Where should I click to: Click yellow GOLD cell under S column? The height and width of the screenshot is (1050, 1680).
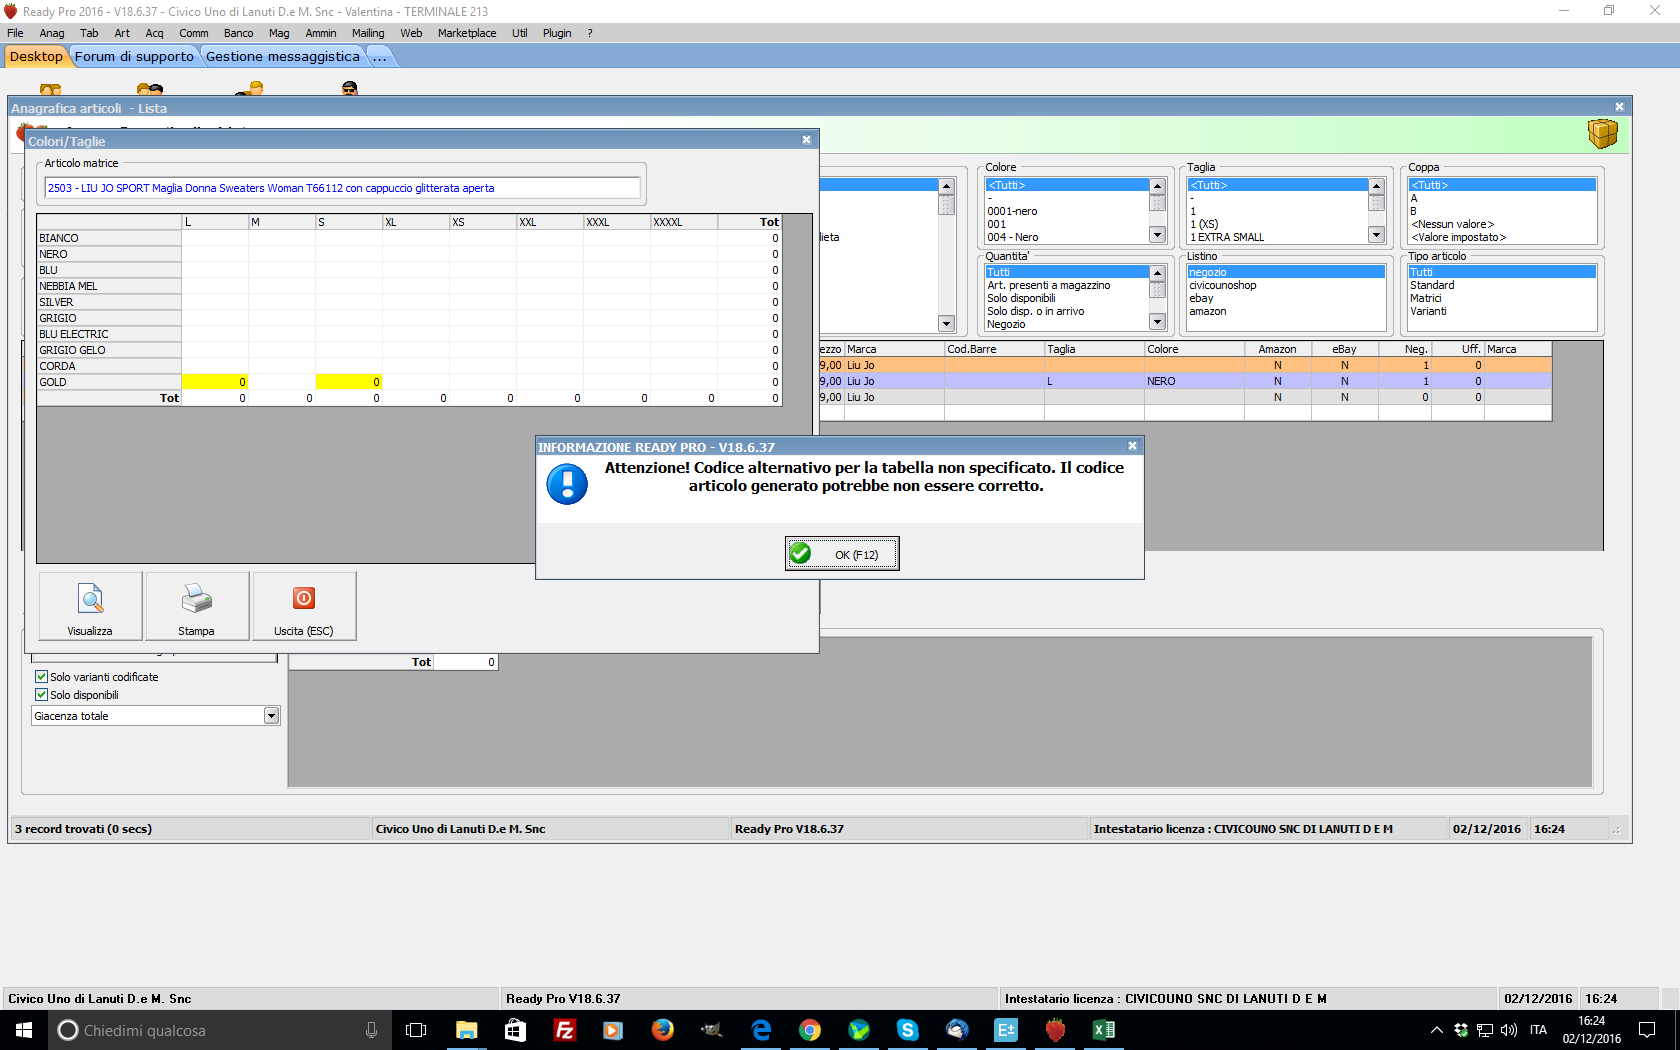point(348,382)
